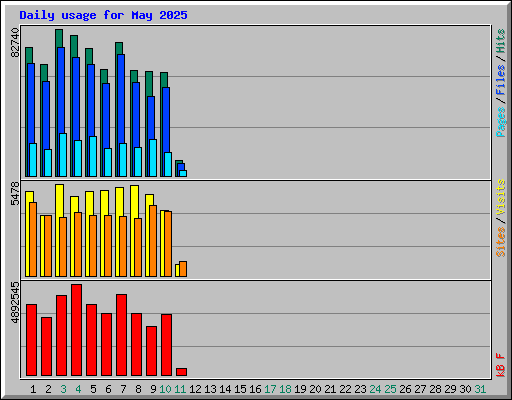
Task: Select the orange sites bar for day 1
Action: pos(33,239)
